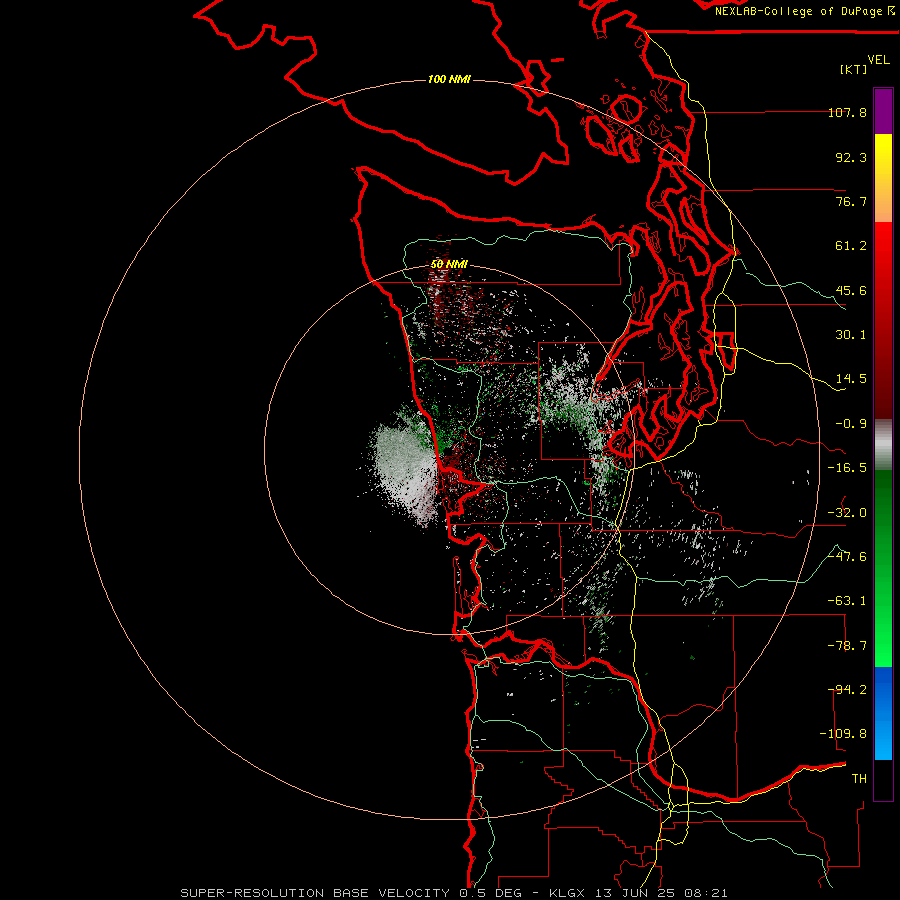900x900 pixels.
Task: Click the green segment of the color bar
Action: [883, 568]
